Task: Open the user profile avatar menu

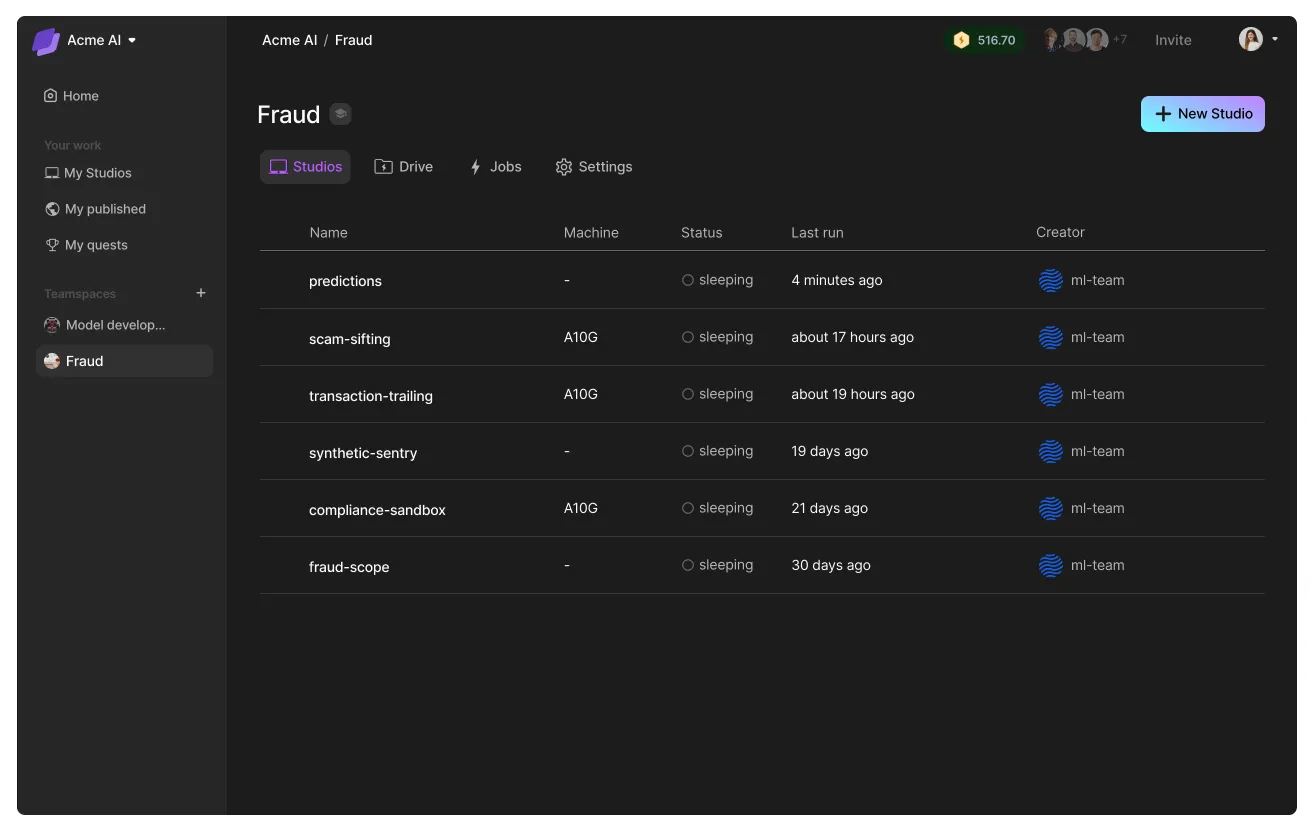Action: (x=1258, y=40)
